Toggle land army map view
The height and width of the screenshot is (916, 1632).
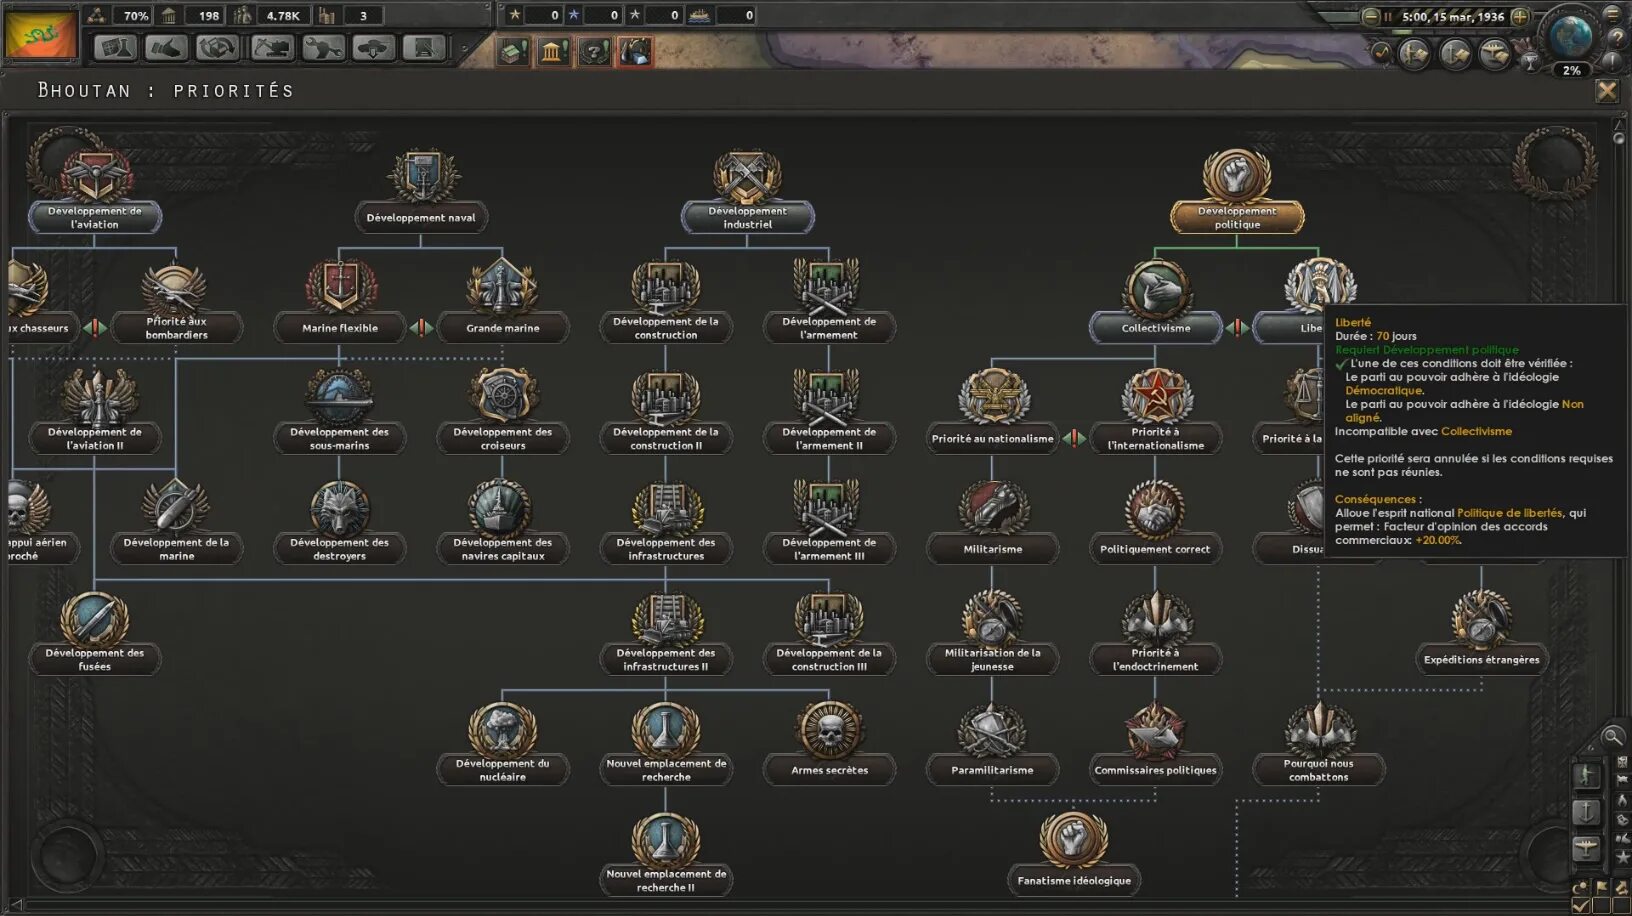point(1587,776)
